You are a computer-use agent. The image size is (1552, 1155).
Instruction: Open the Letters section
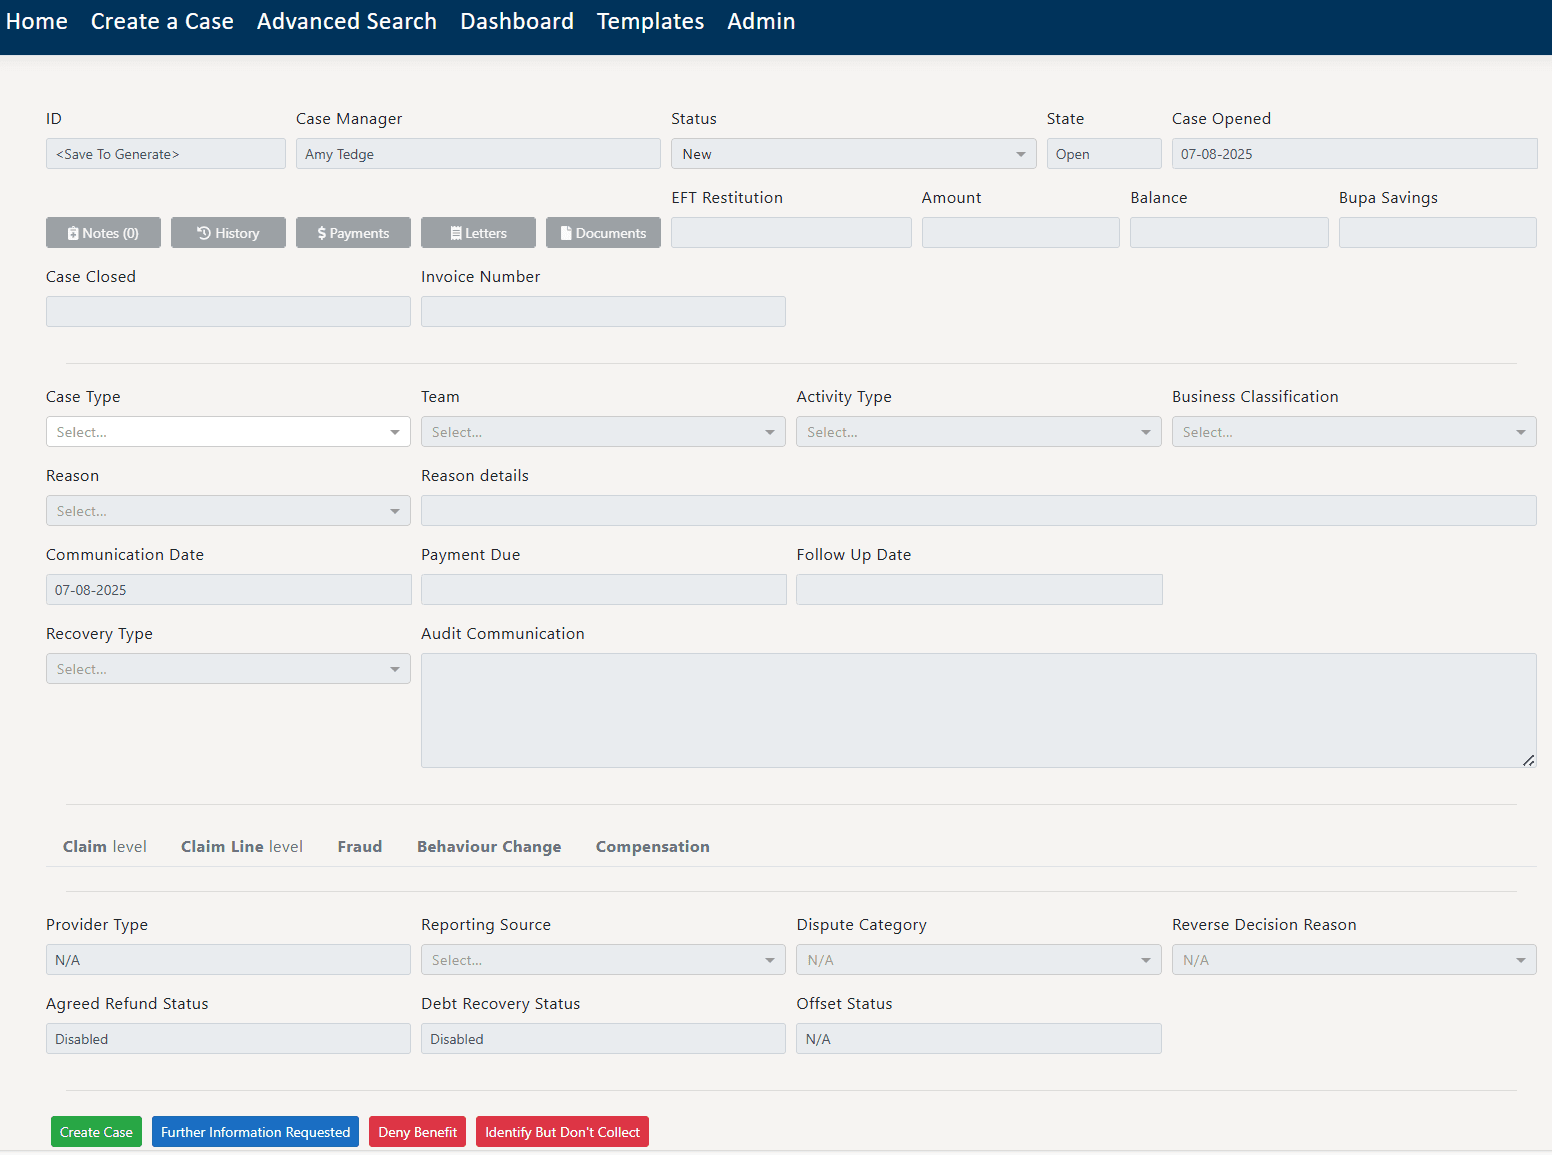click(478, 233)
